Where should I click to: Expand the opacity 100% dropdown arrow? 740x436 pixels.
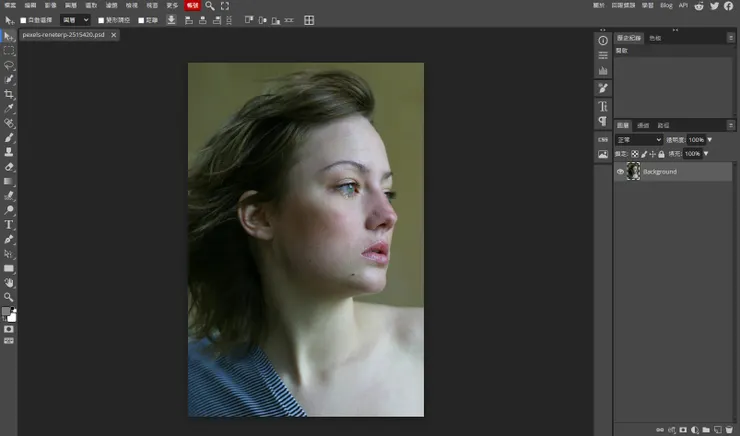[707, 140]
